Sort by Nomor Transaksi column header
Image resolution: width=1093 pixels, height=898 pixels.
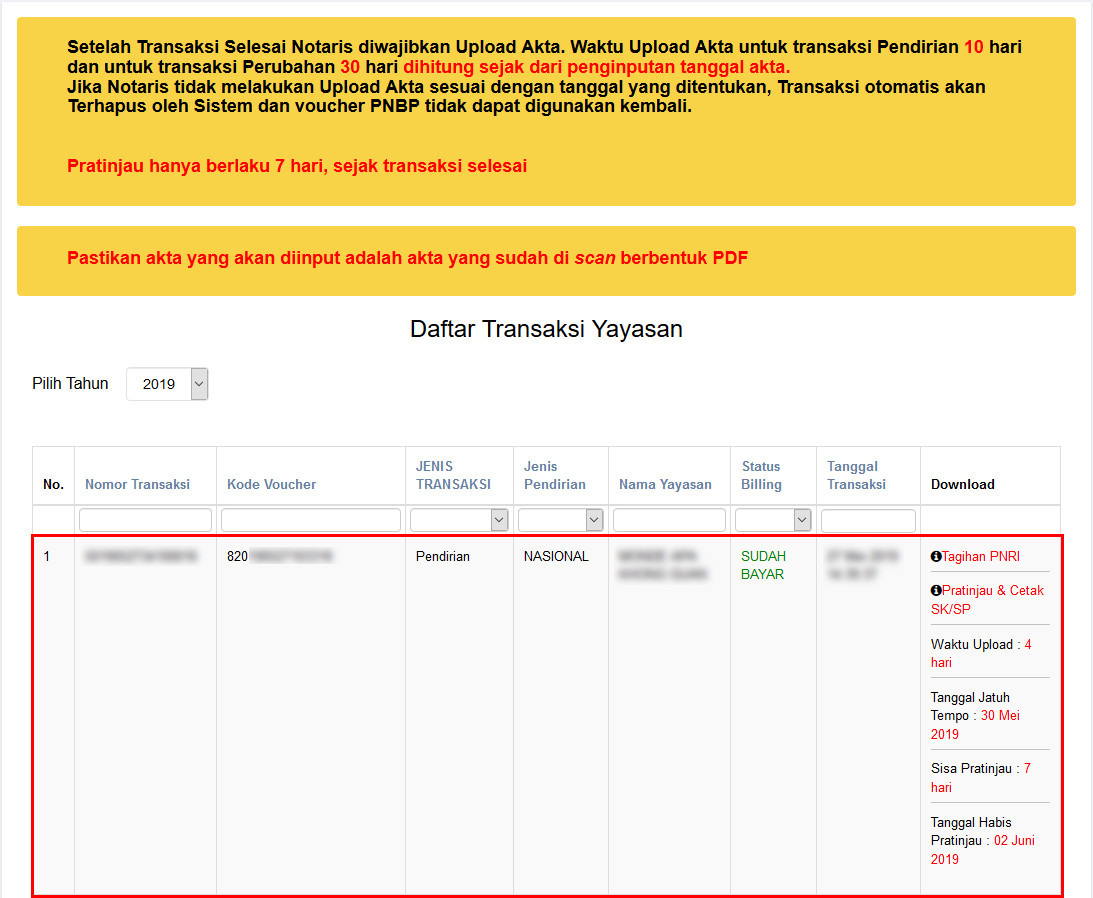coord(137,484)
